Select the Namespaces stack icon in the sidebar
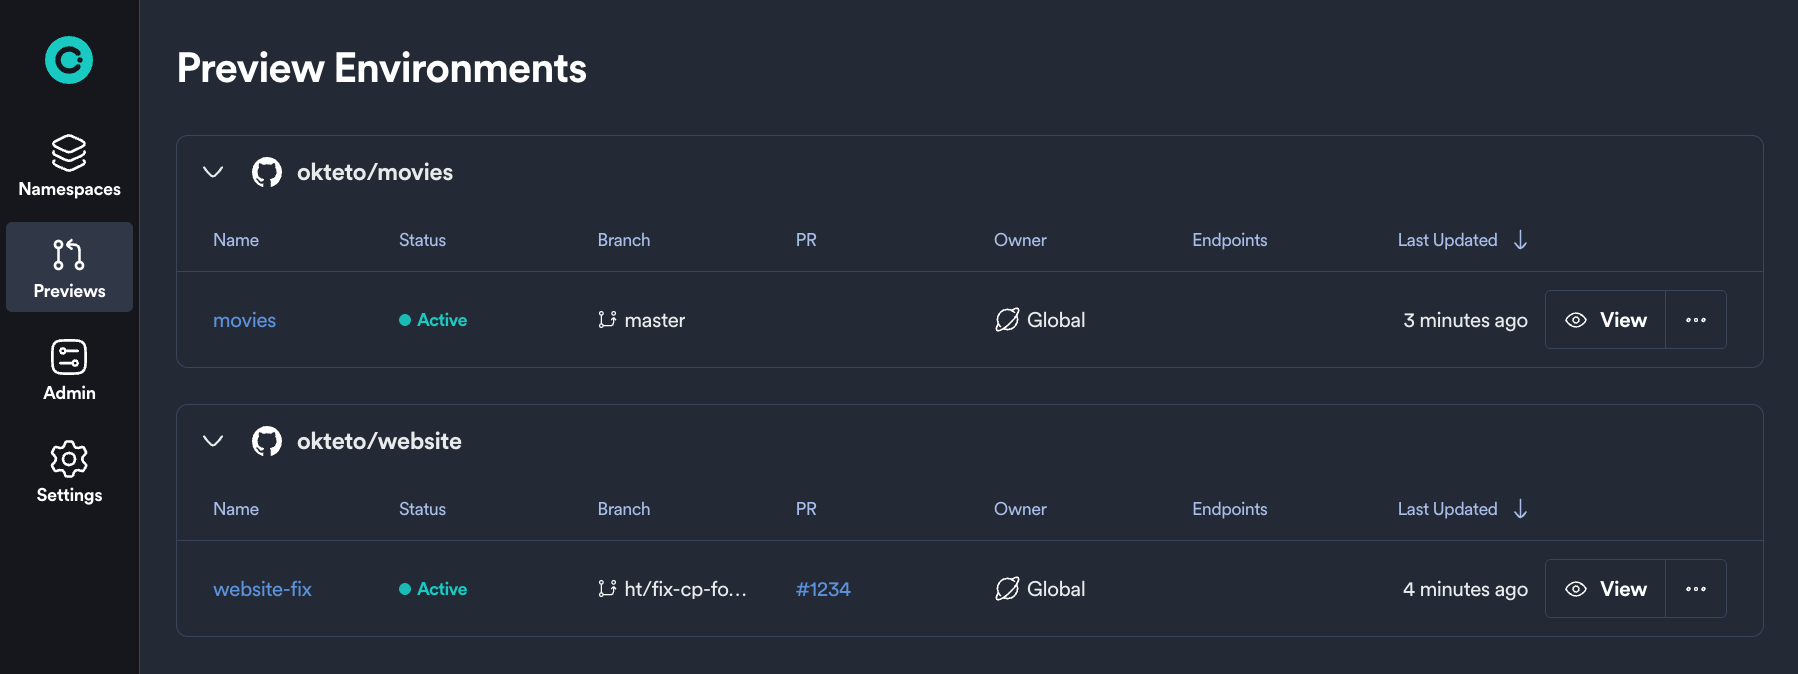Viewport: 1798px width, 674px height. click(x=68, y=152)
